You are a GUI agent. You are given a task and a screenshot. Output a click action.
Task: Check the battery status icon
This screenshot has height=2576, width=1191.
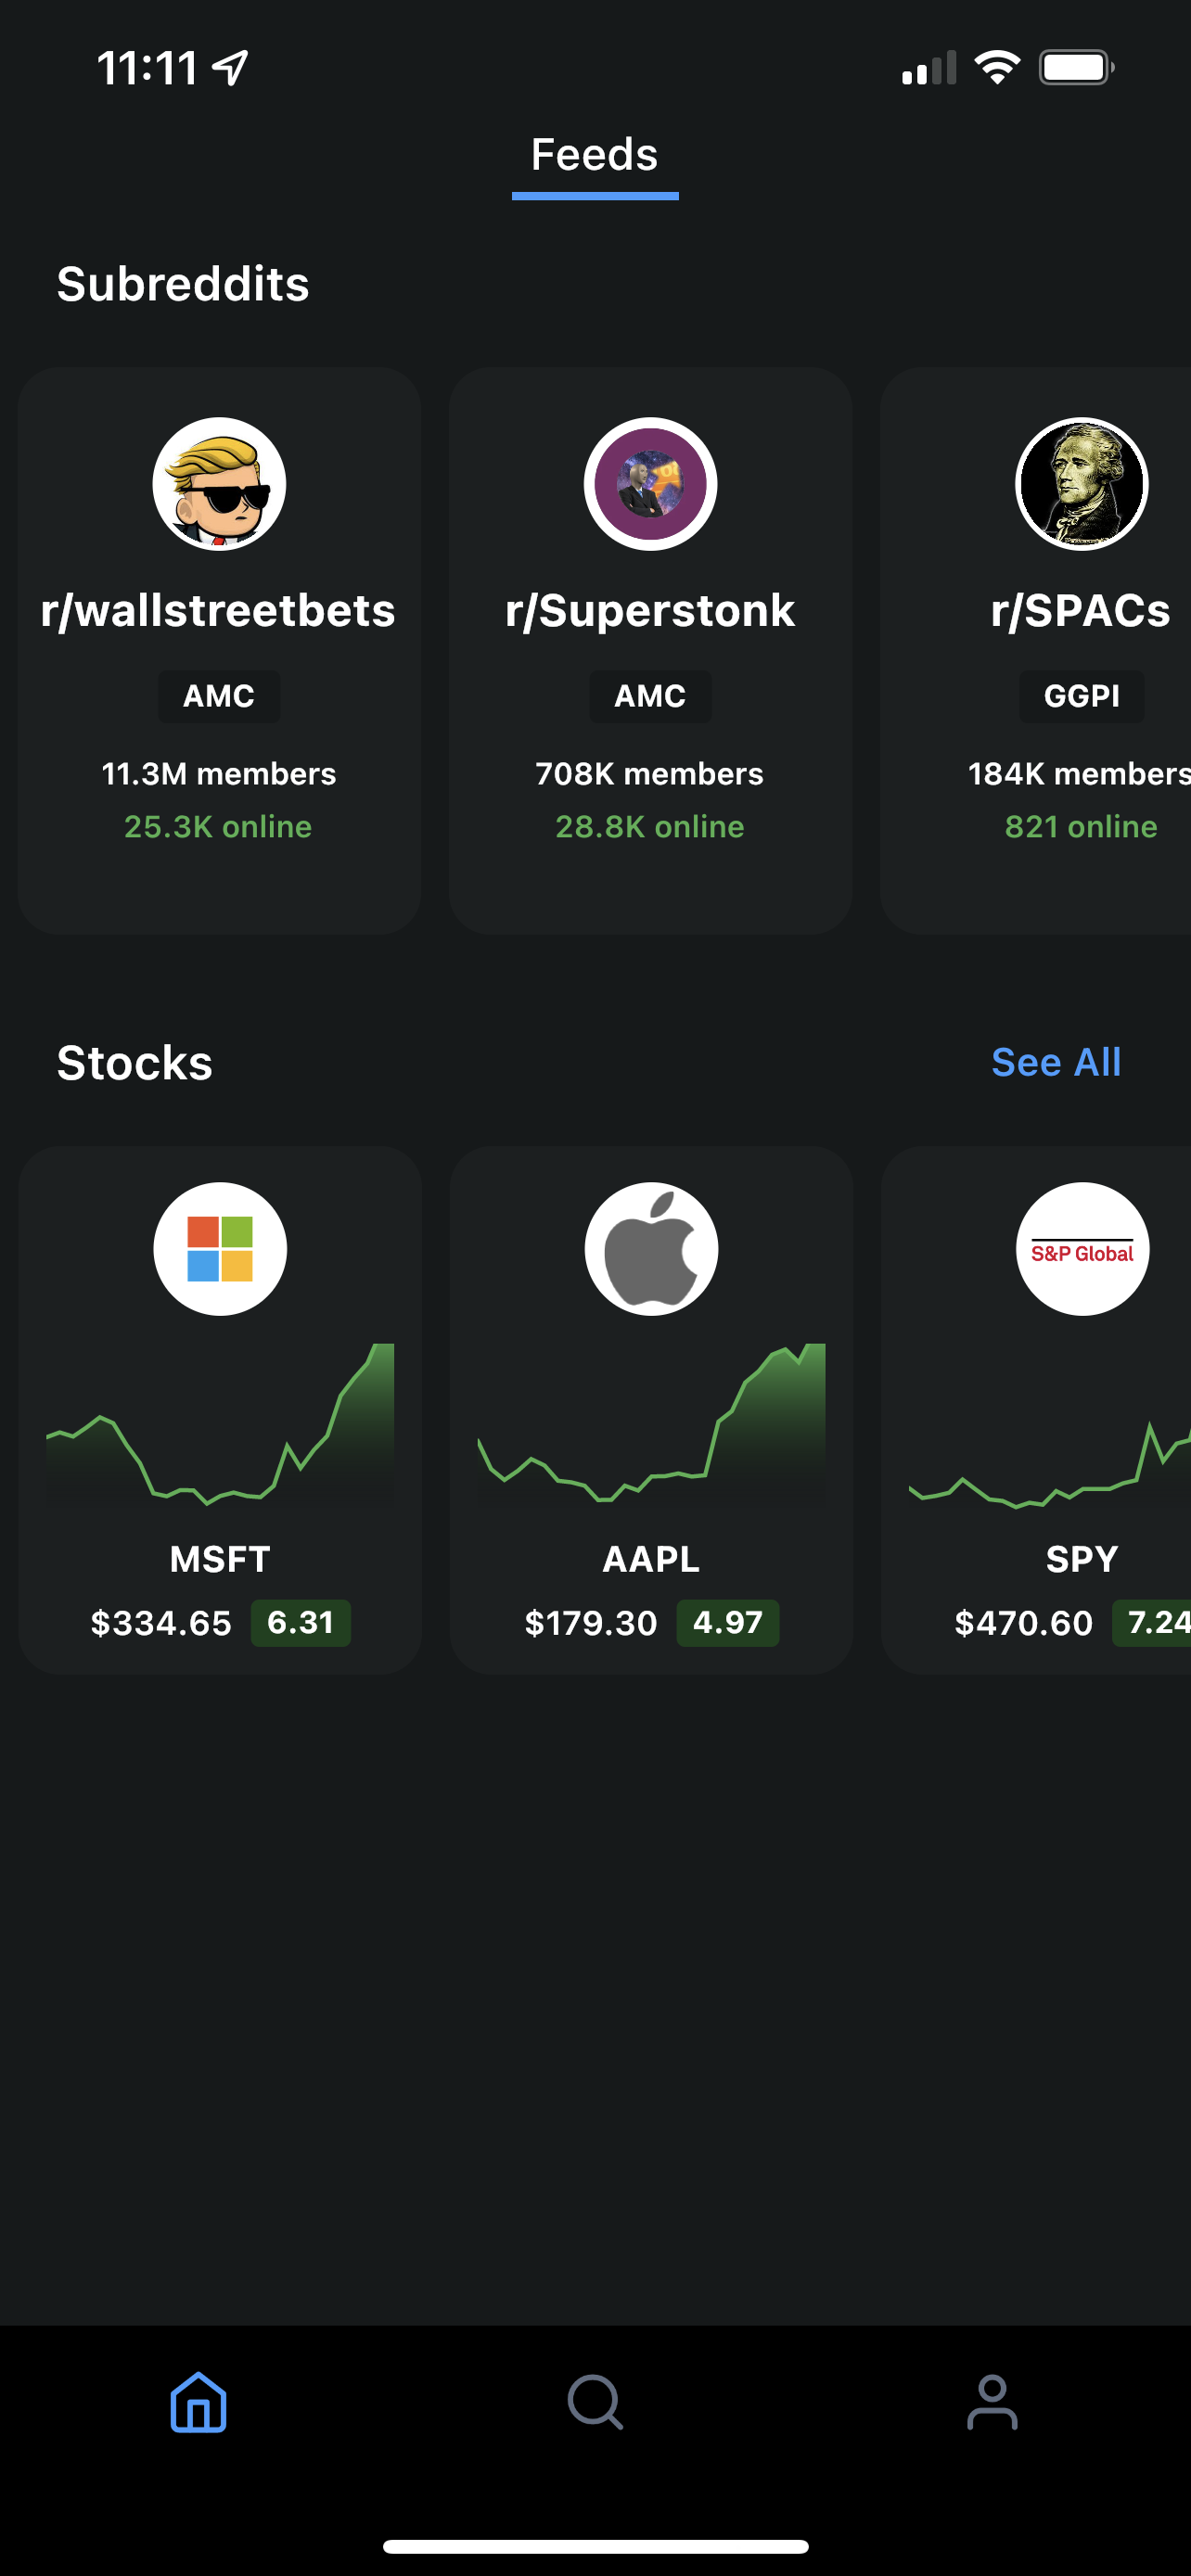1076,68
